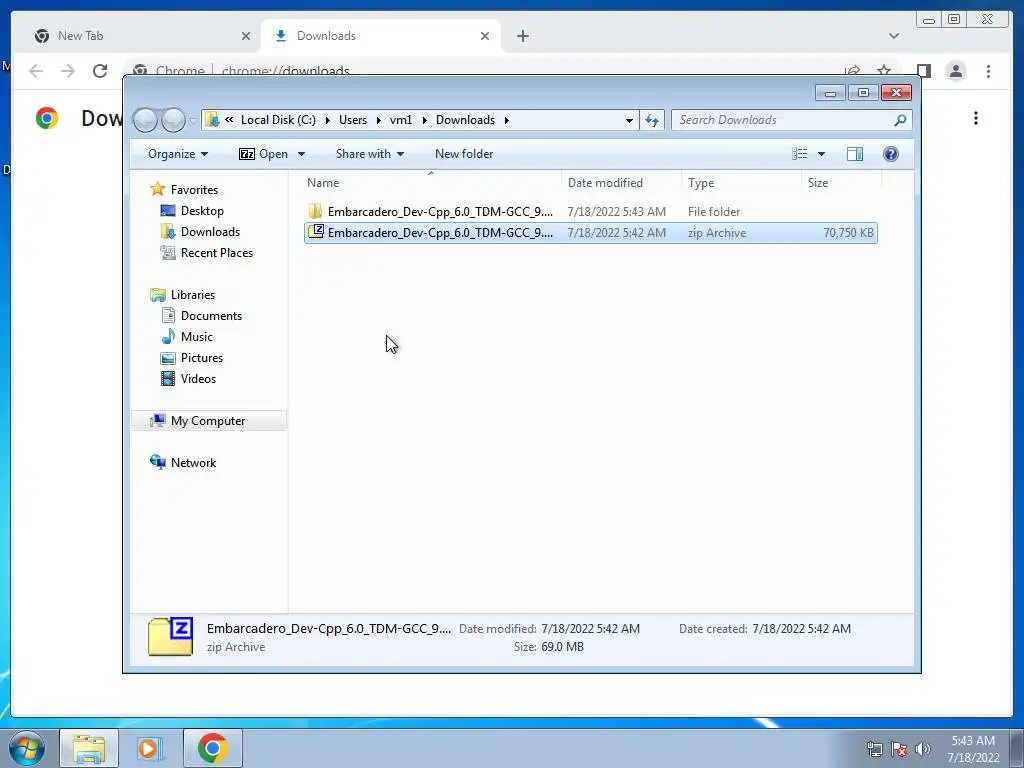Close the Chrome Downloads tab

(485, 36)
